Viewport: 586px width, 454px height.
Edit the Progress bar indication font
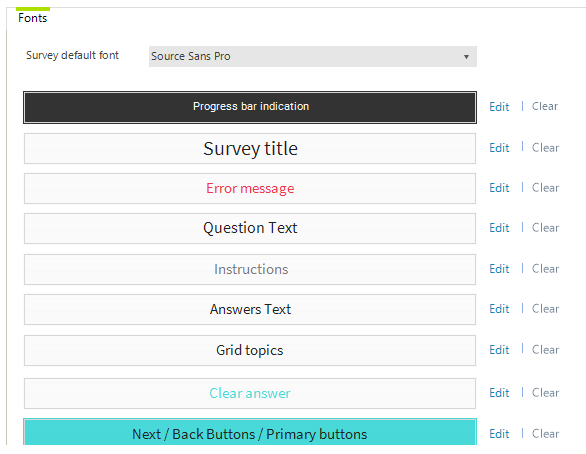pyautogui.click(x=499, y=107)
